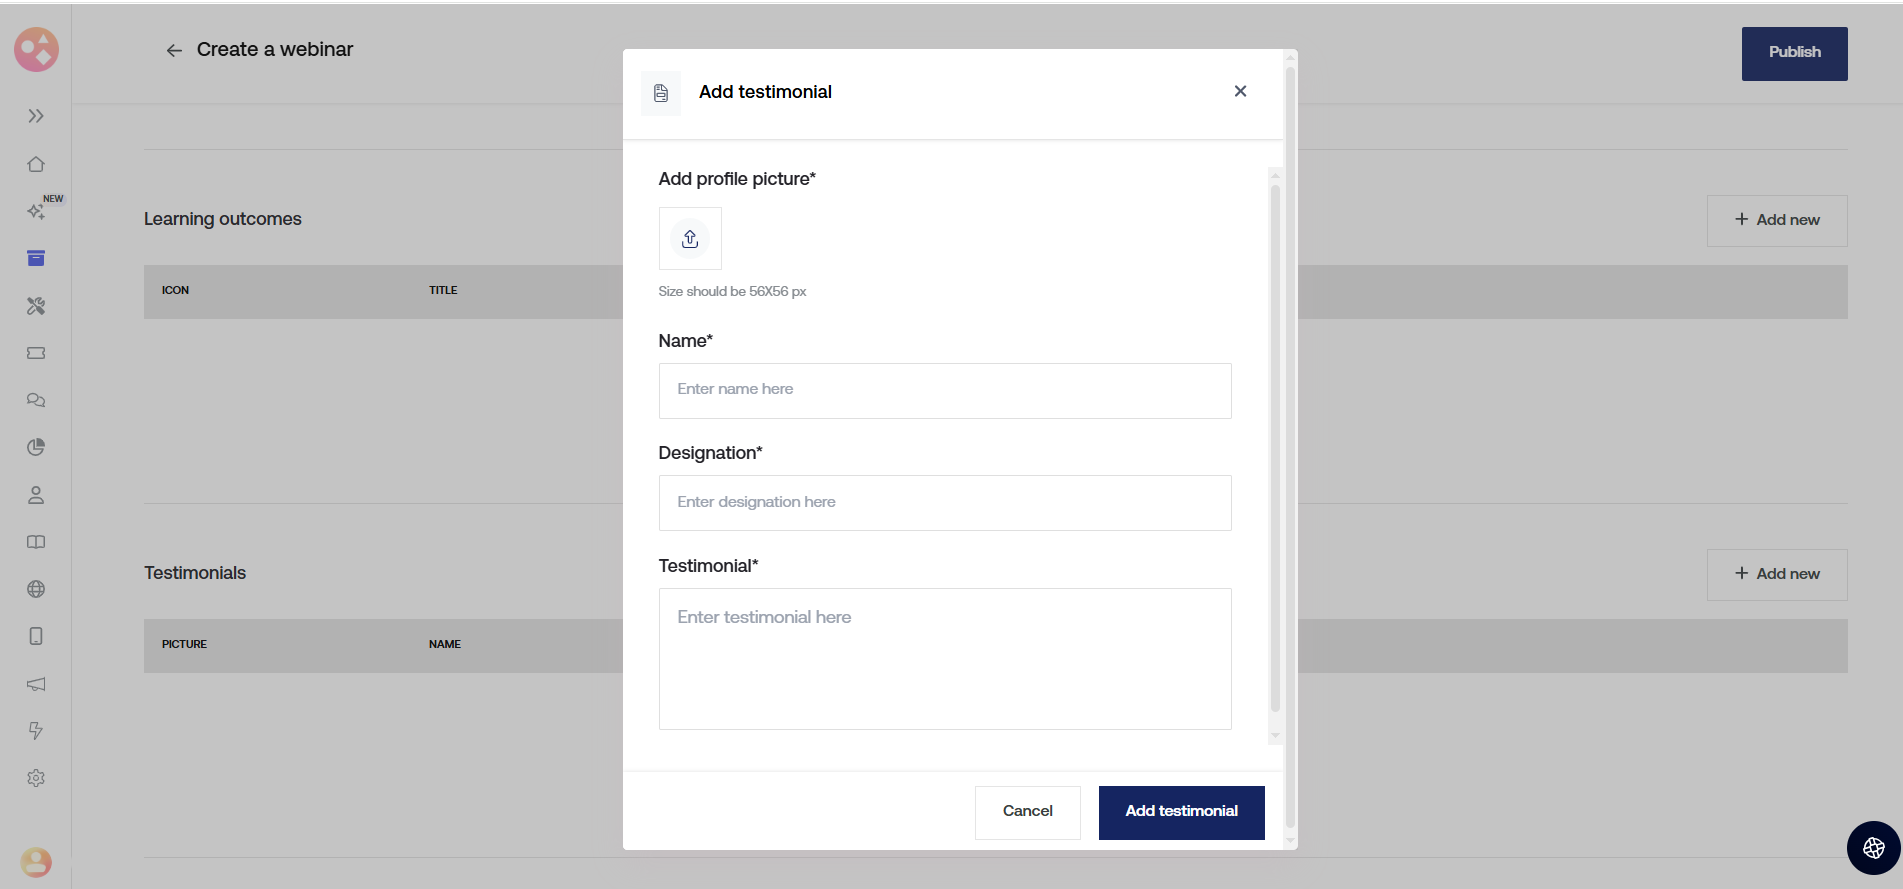Open the Home icon in sidebar
The height and width of the screenshot is (889, 1903).
36,164
